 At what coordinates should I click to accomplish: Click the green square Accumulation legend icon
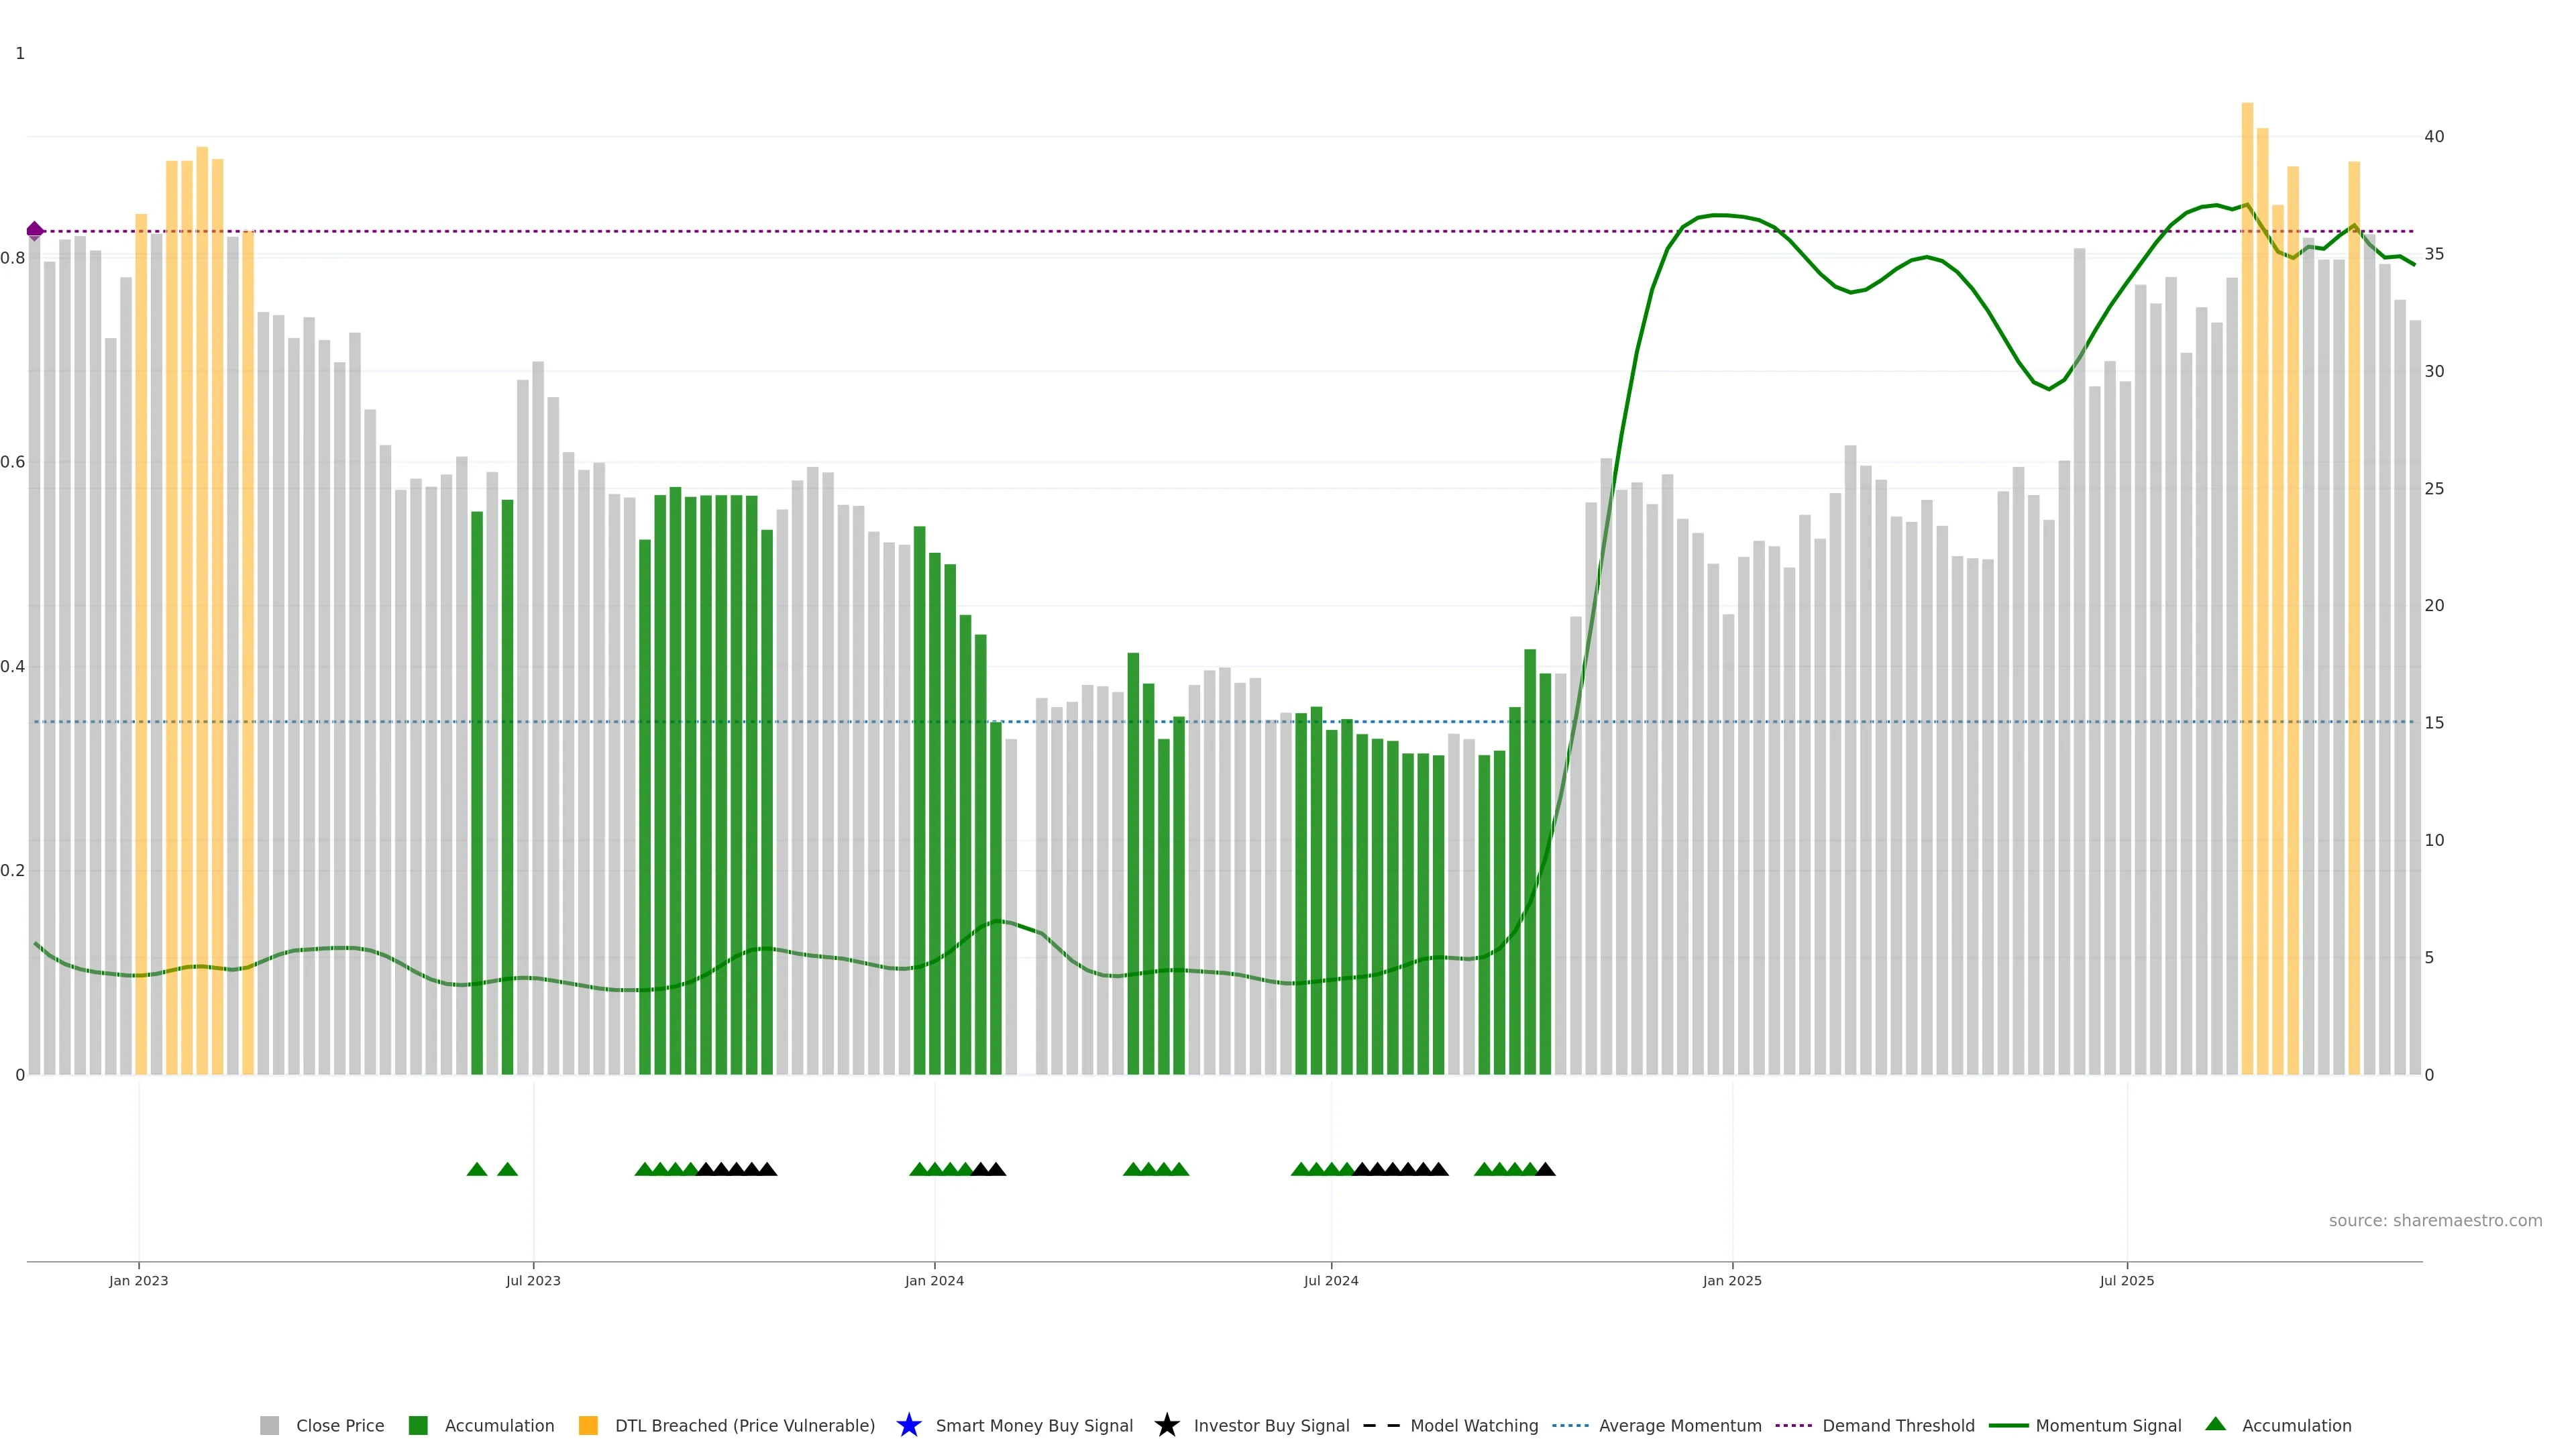[x=418, y=1425]
